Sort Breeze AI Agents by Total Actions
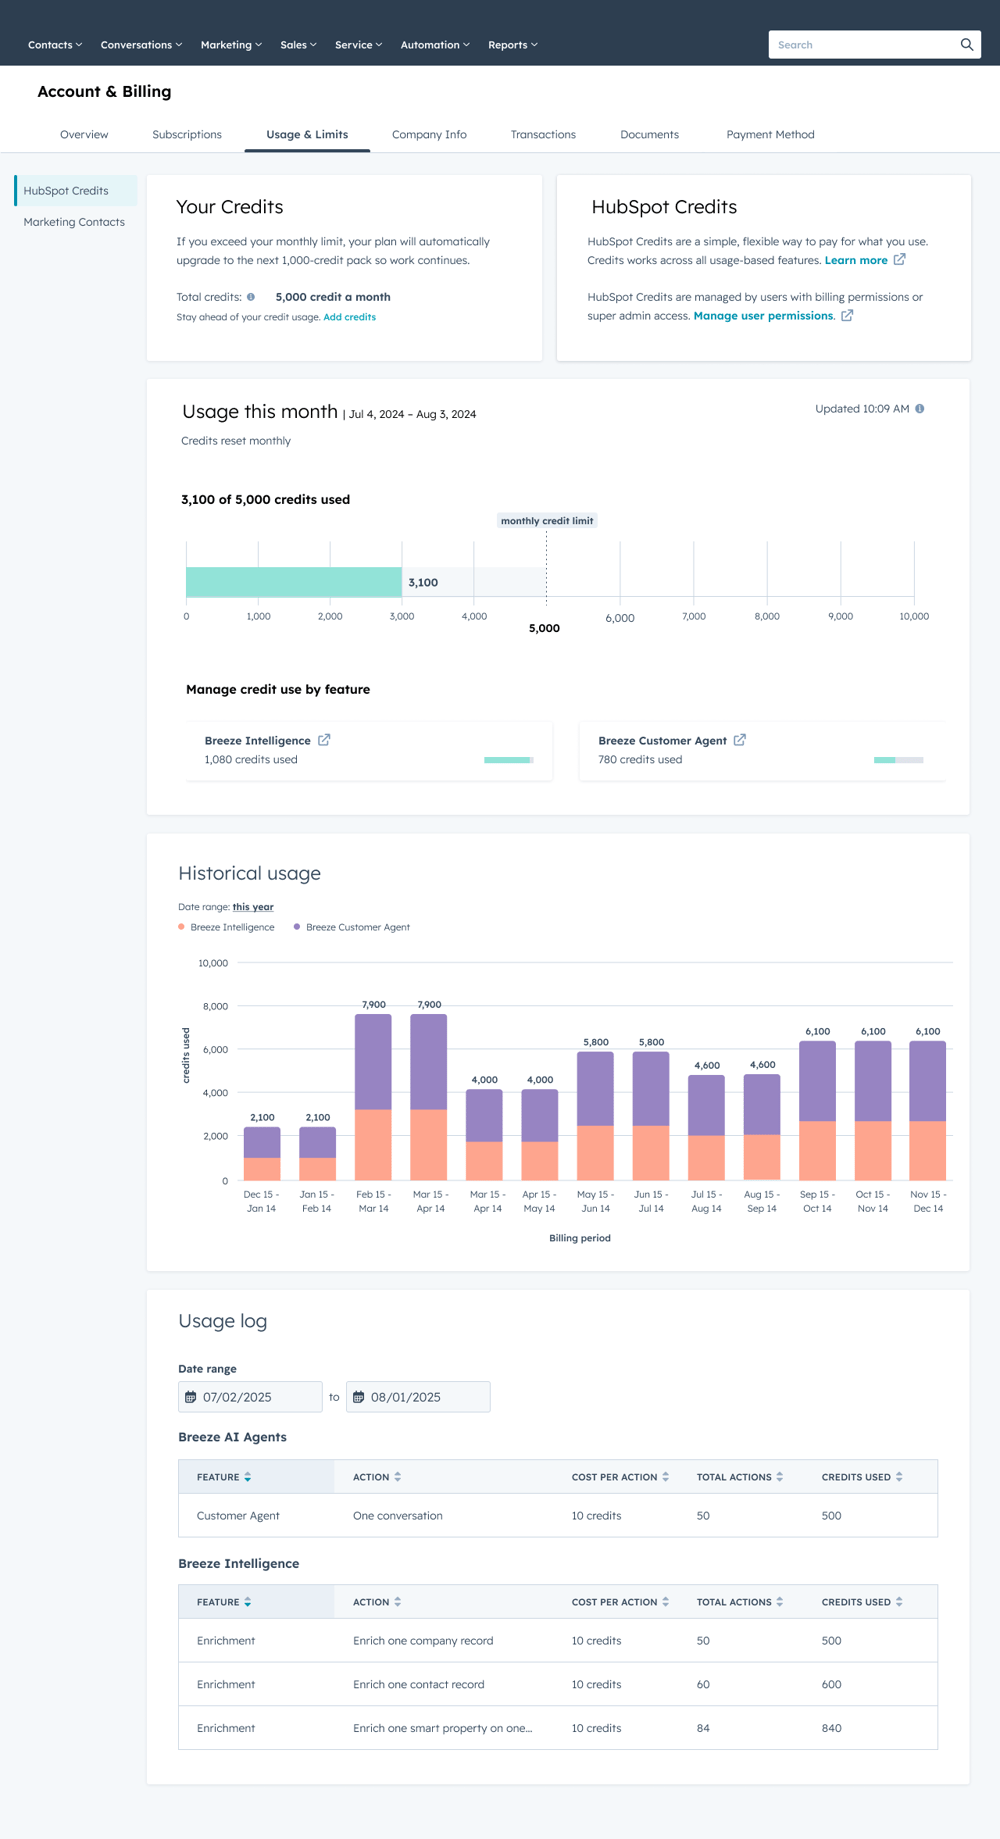The width and height of the screenshot is (1000, 1839). [x=780, y=1477]
